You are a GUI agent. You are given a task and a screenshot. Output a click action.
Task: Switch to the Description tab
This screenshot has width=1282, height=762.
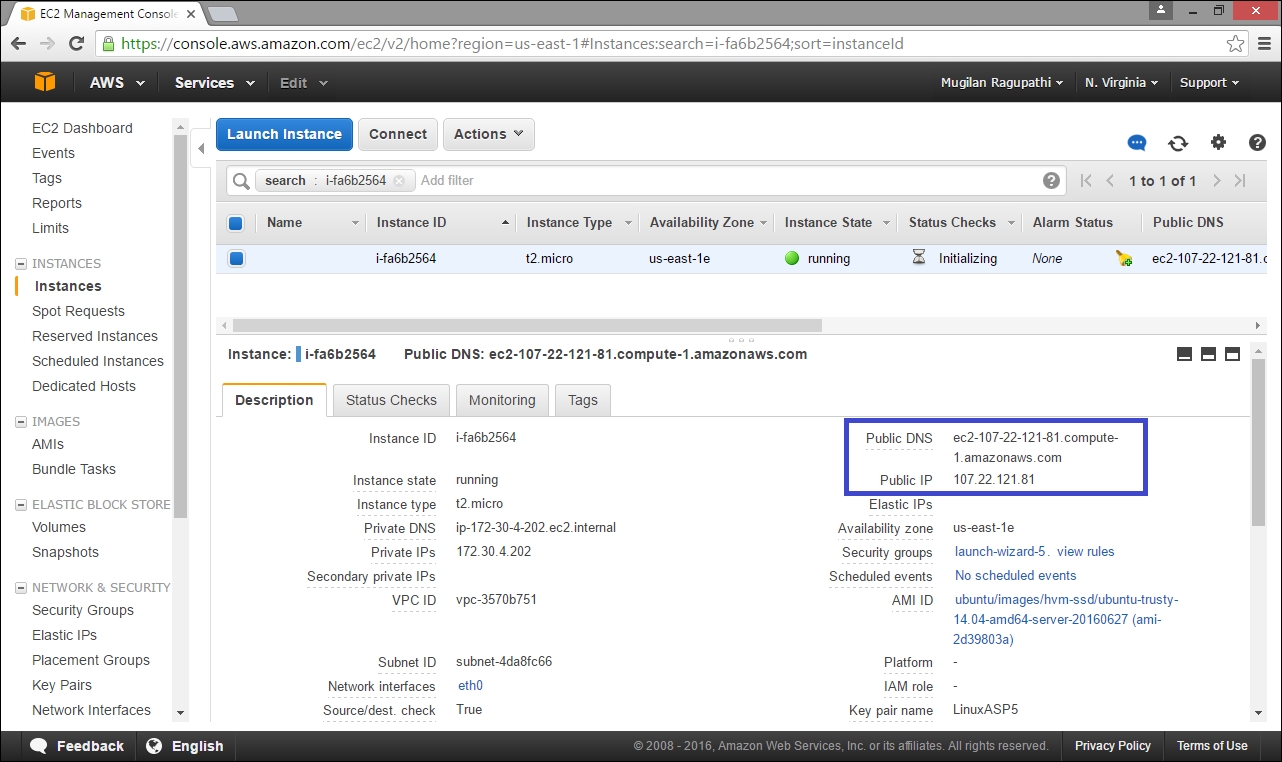pyautogui.click(x=274, y=400)
